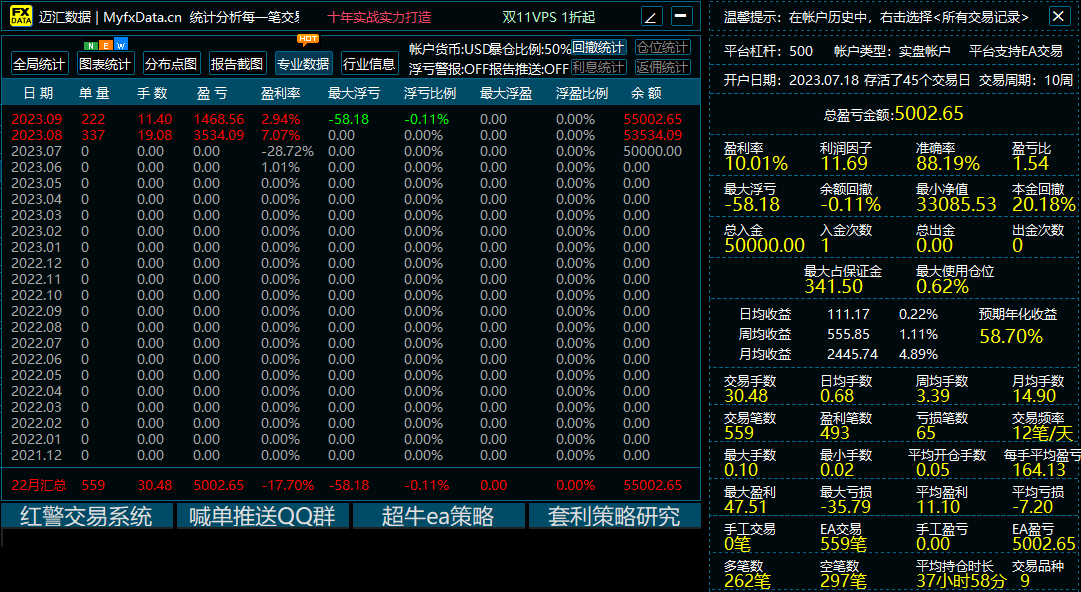Open 喊单推送QQ群 link
1081x592 pixels.
tap(263, 516)
